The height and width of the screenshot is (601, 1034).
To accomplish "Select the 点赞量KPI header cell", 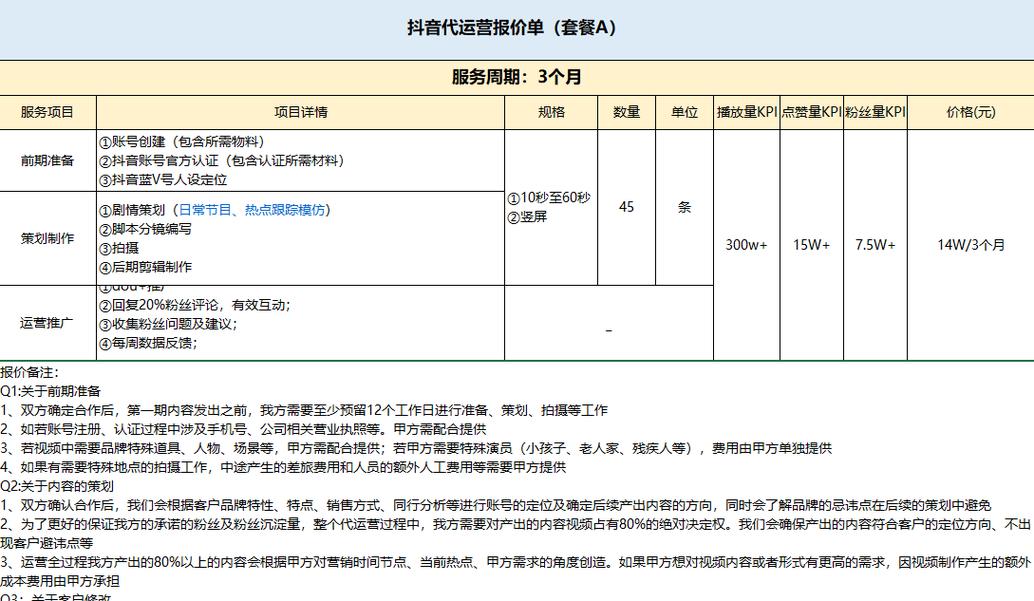I will point(812,112).
